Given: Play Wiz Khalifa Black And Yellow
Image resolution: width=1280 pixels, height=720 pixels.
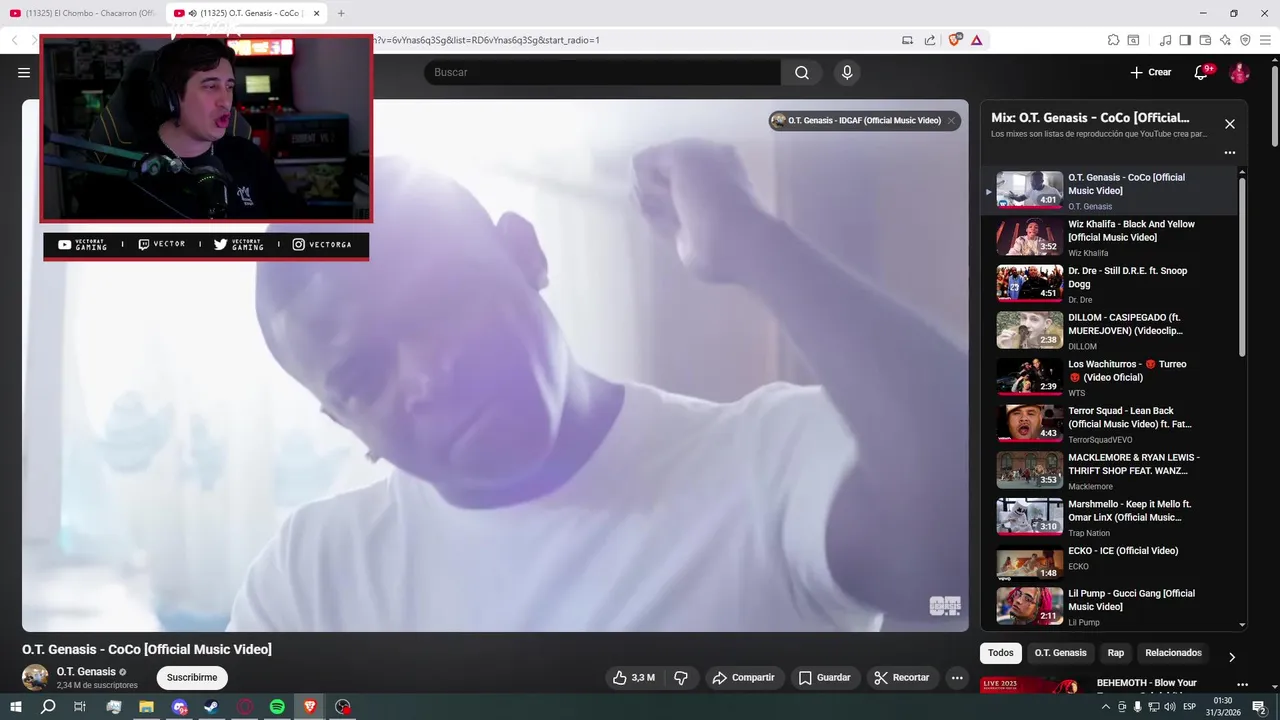Looking at the screenshot, I should pyautogui.click(x=1110, y=237).
